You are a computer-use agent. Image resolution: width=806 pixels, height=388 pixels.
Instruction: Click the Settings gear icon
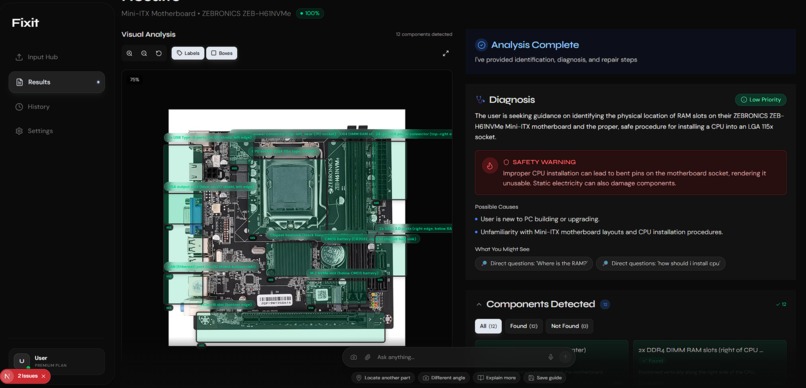(x=19, y=131)
